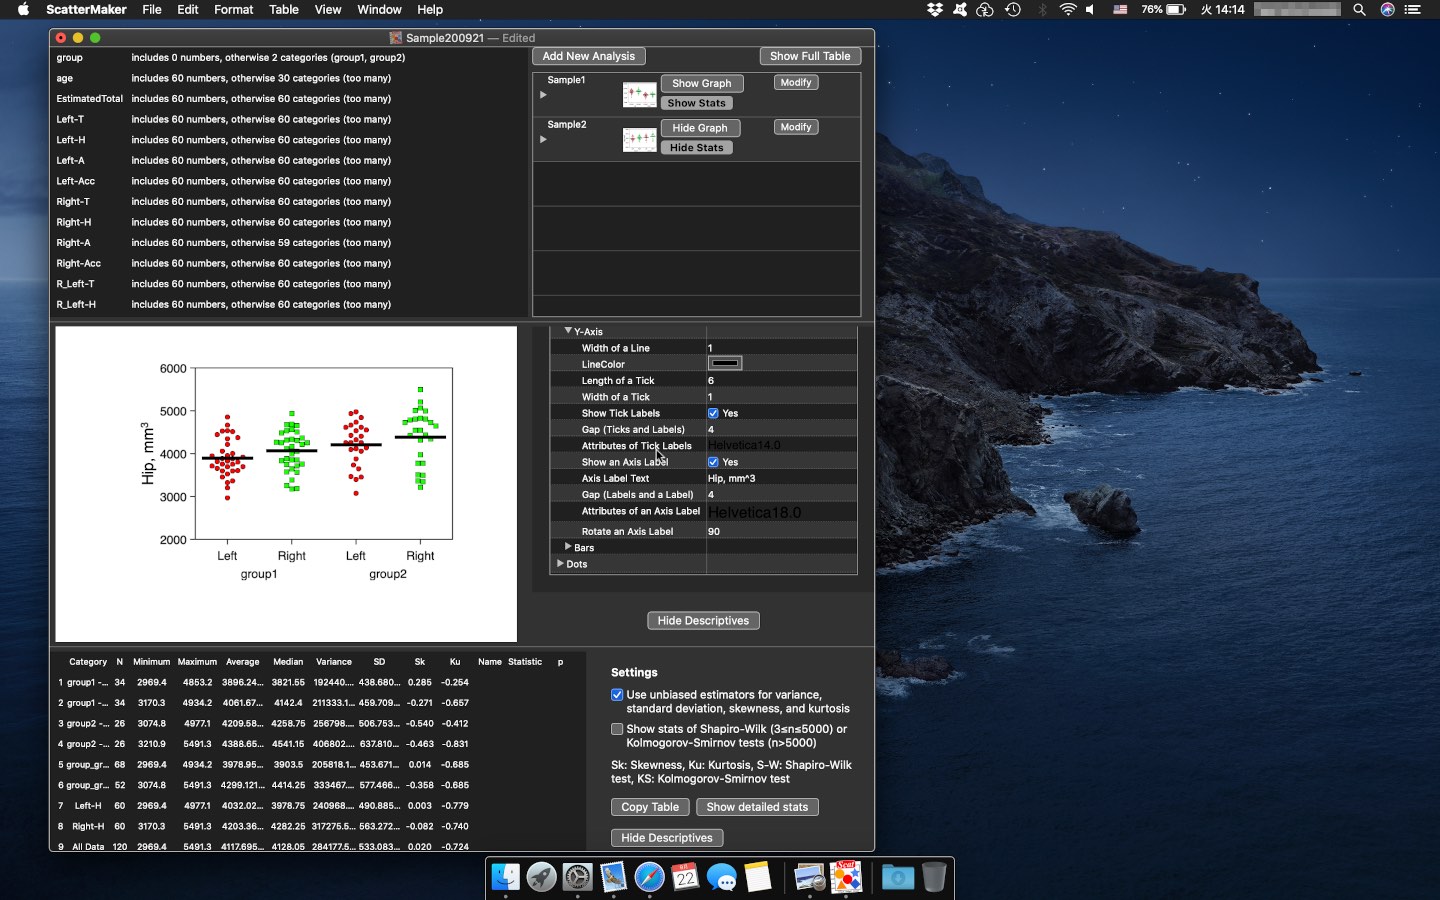
Task: Click the Time Machine menu bar icon
Action: [1013, 10]
